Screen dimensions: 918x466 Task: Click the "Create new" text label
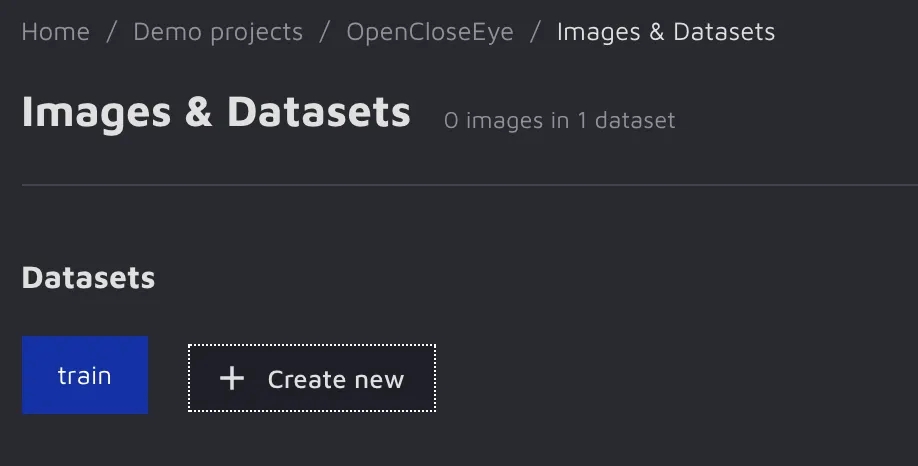point(335,379)
